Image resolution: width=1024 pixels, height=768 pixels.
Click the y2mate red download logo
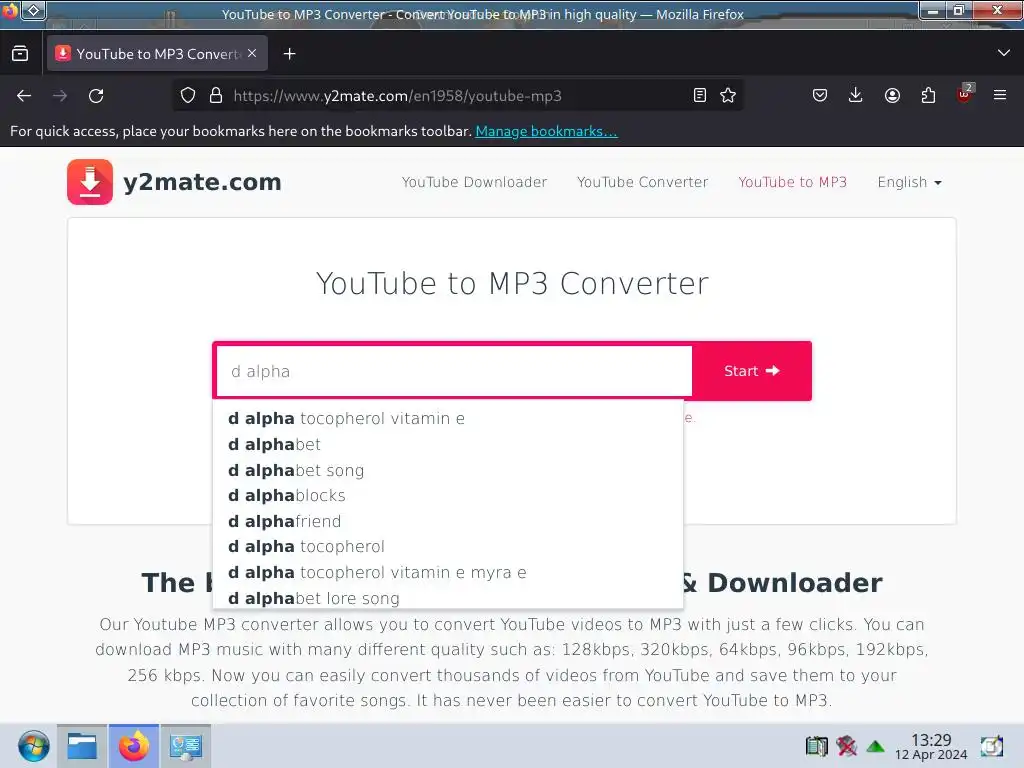click(x=89, y=182)
